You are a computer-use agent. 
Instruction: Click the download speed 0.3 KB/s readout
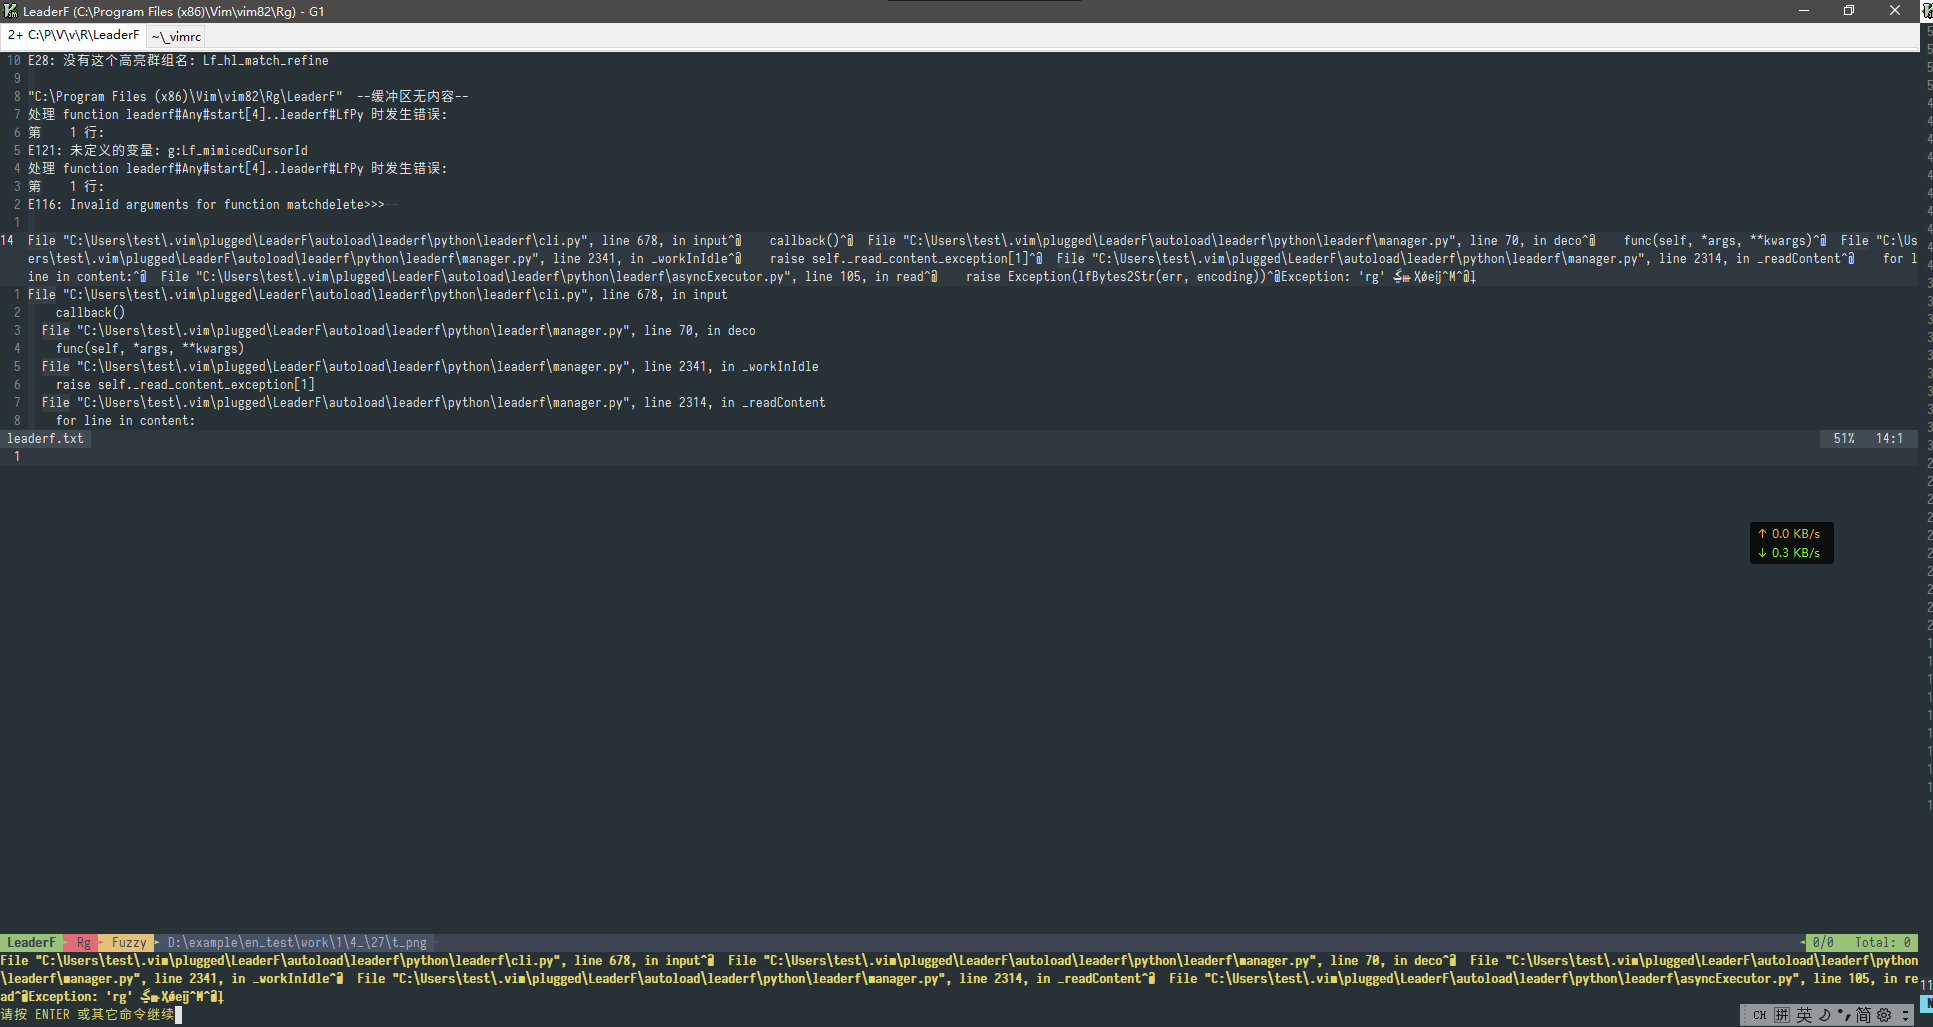pos(1790,553)
